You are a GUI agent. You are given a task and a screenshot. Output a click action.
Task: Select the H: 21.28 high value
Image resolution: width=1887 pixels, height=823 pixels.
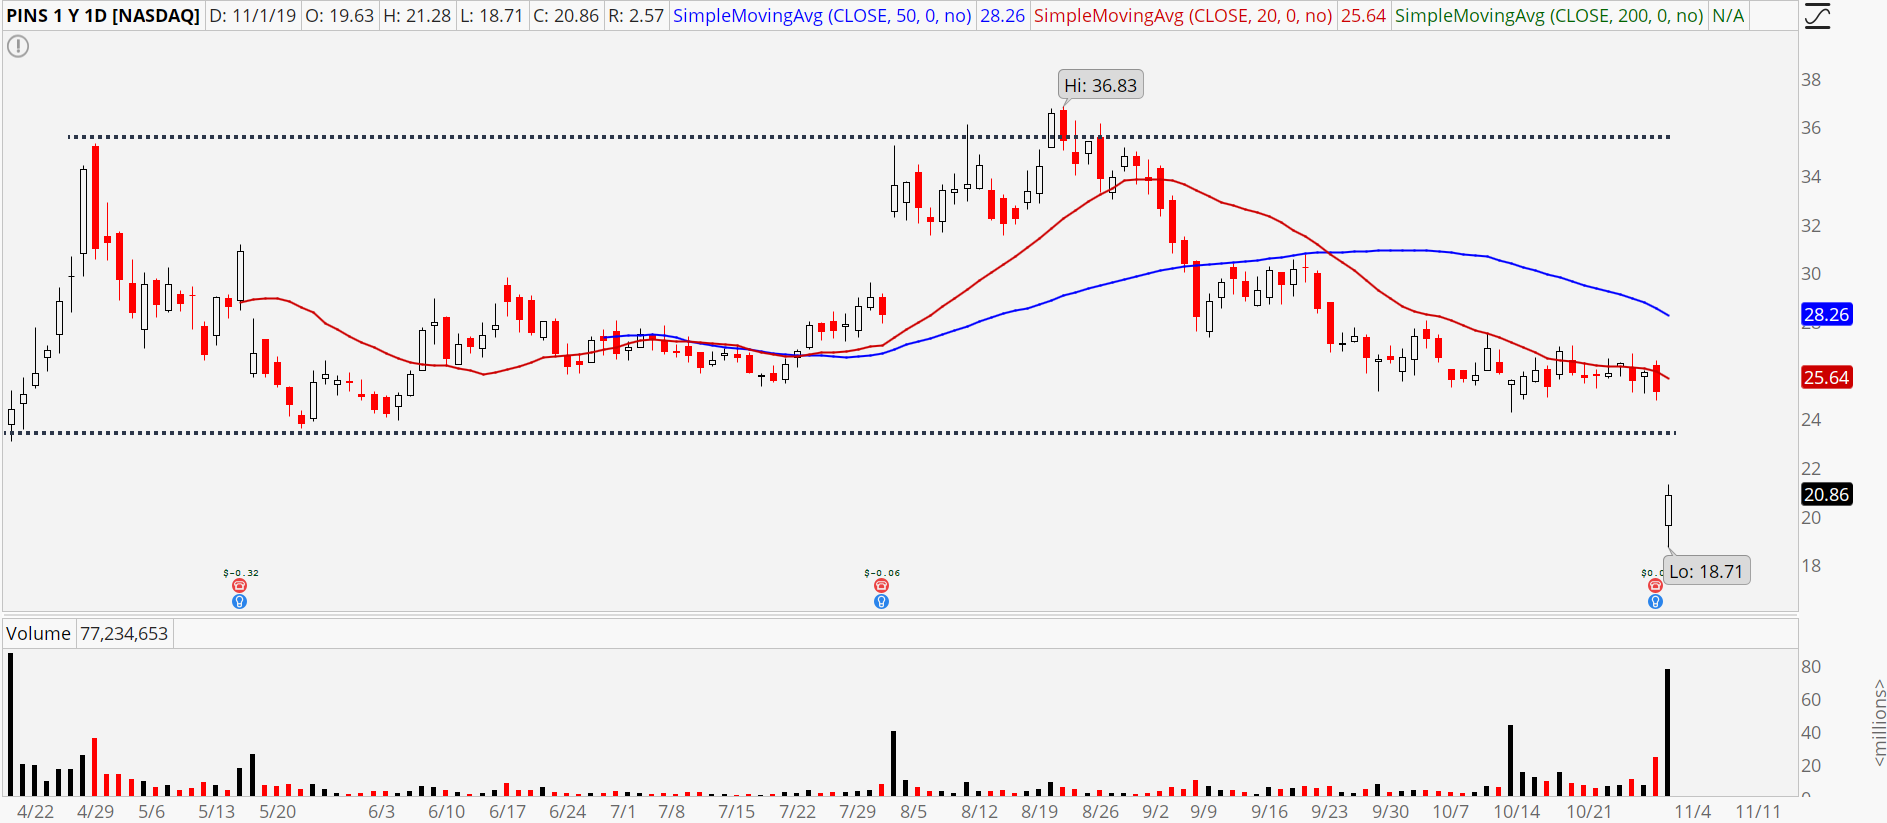(417, 16)
